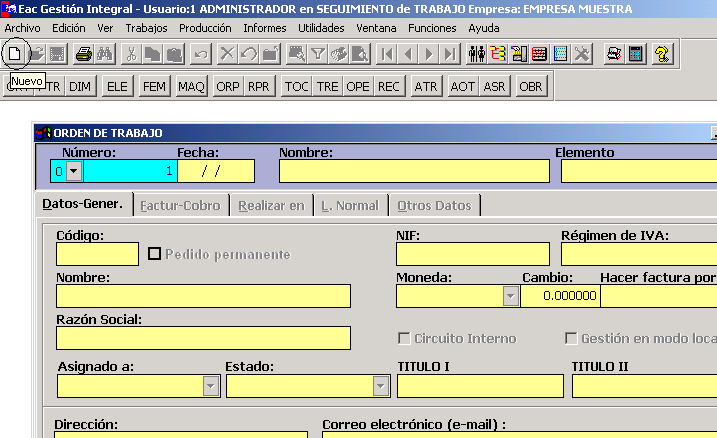Screen dimensions: 717x438
Task: Switch to the Otros Datos tab
Action: point(434,205)
